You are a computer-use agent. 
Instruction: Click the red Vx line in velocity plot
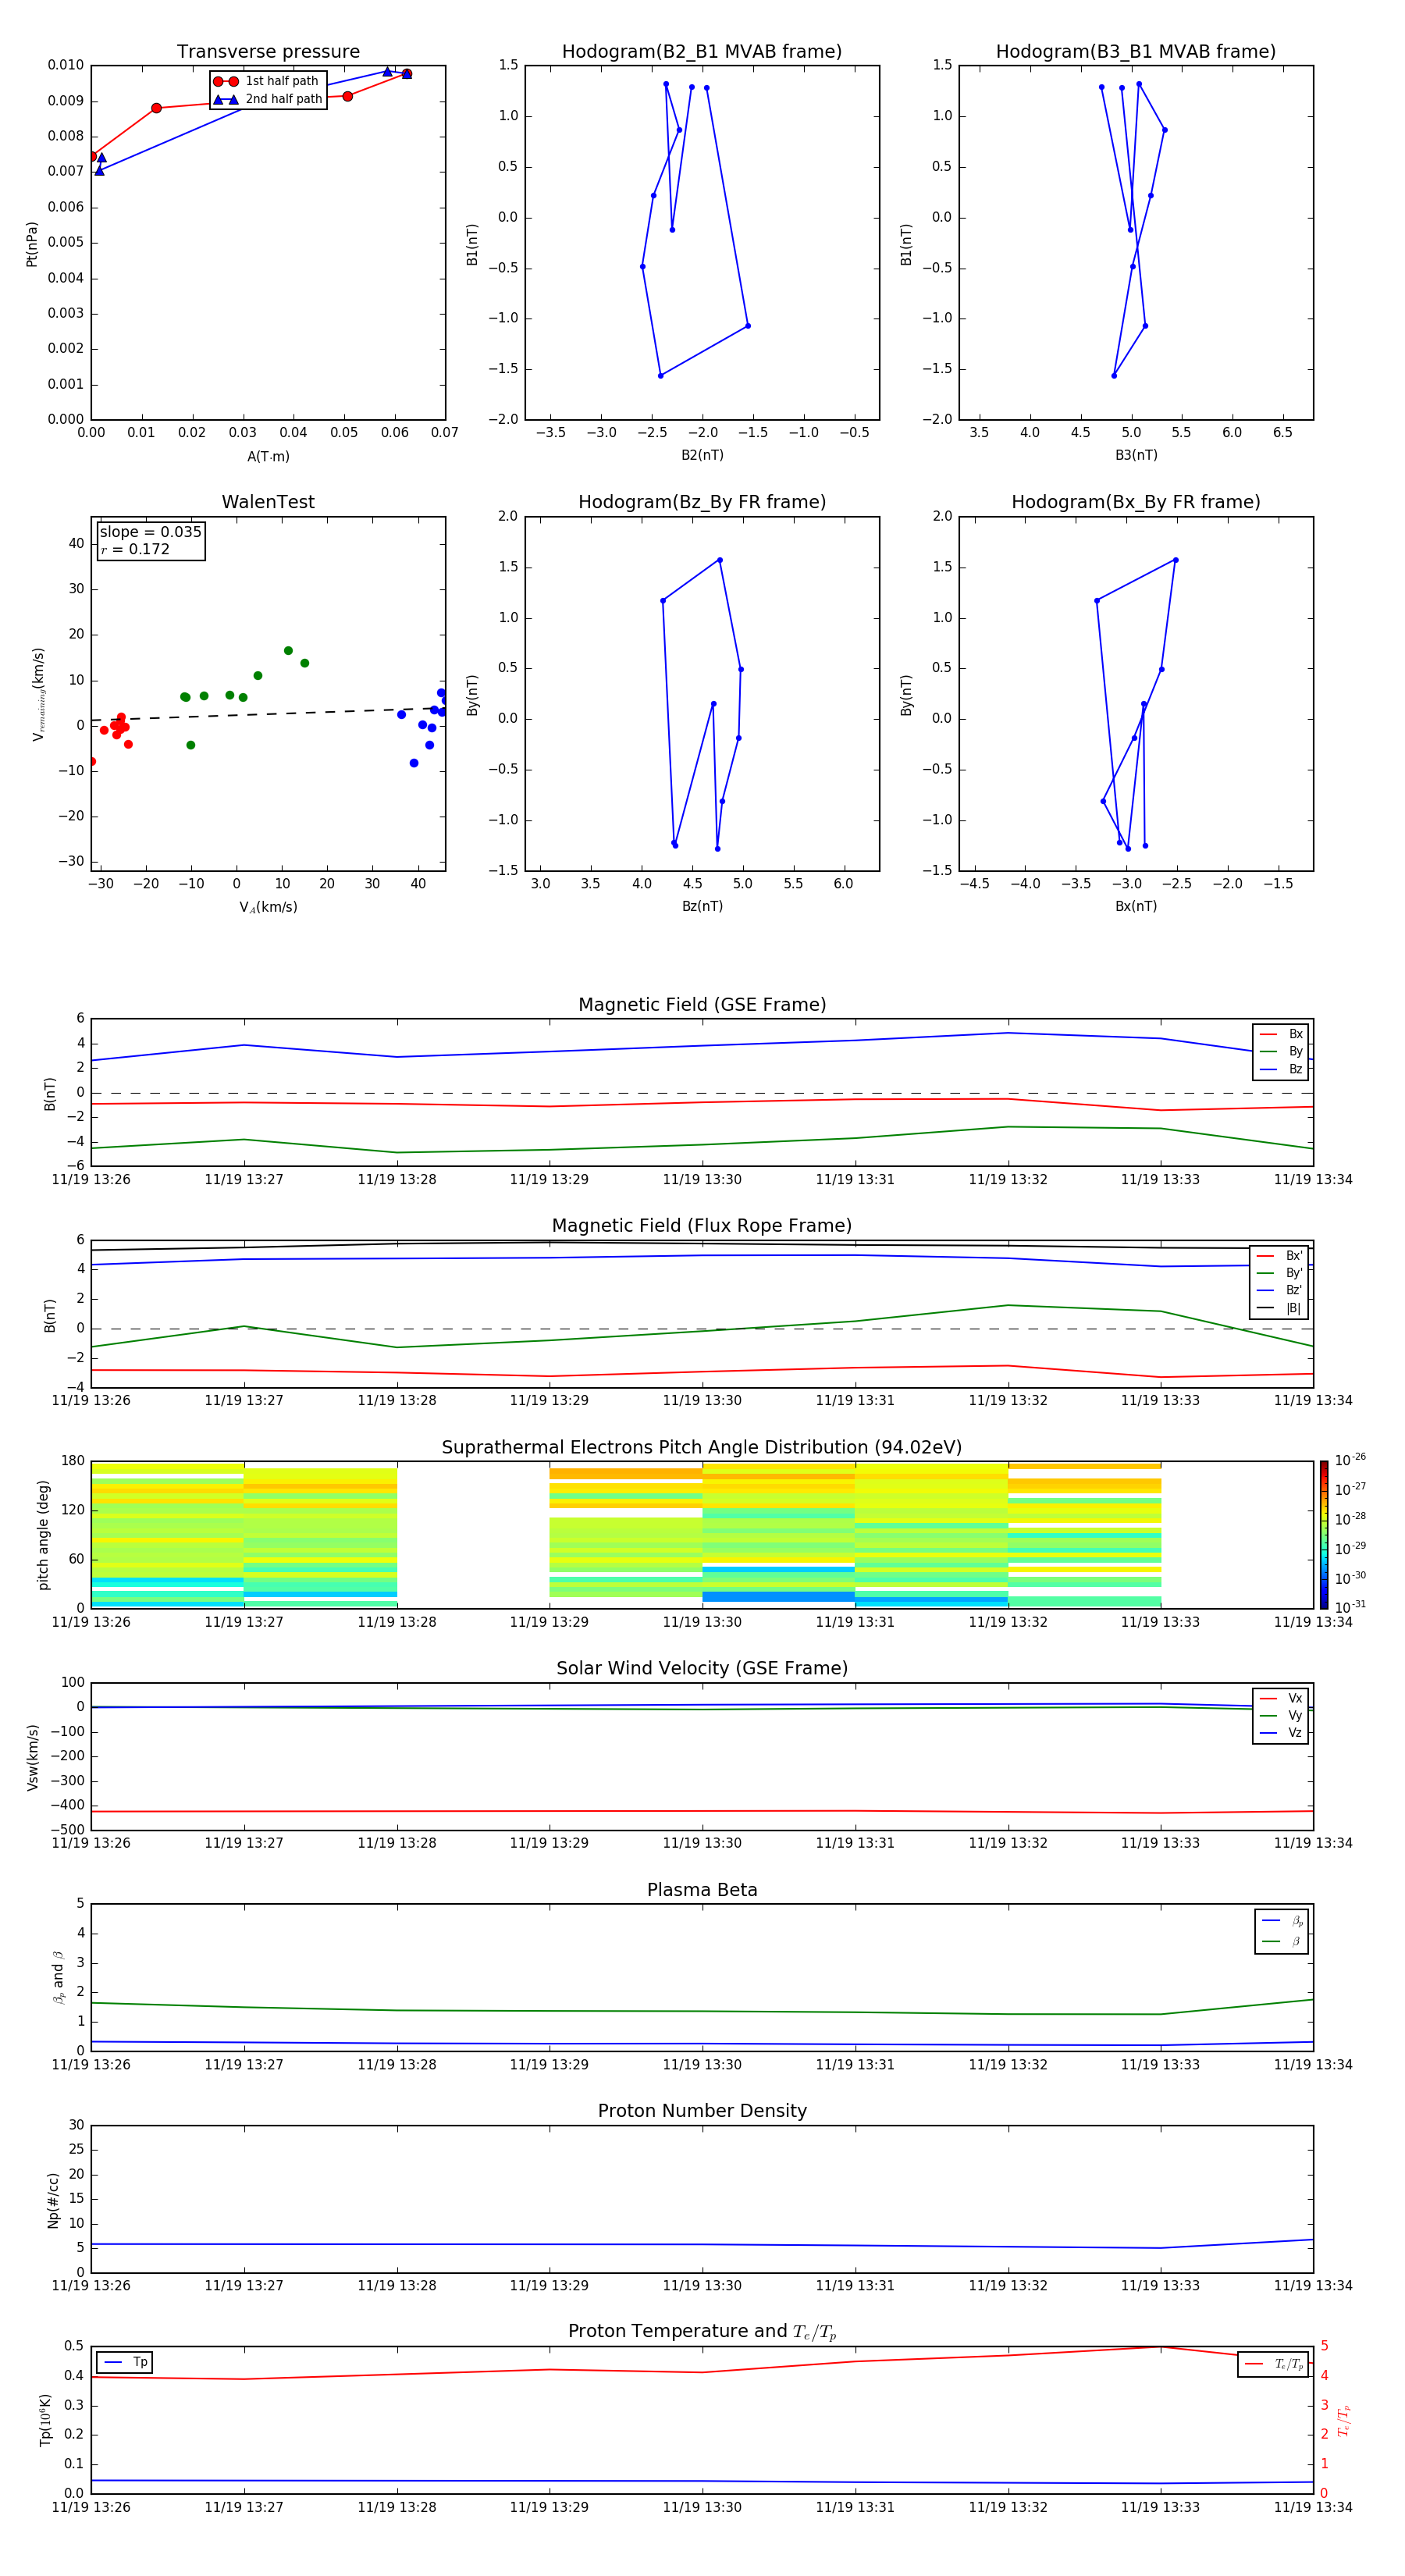(x=702, y=1811)
